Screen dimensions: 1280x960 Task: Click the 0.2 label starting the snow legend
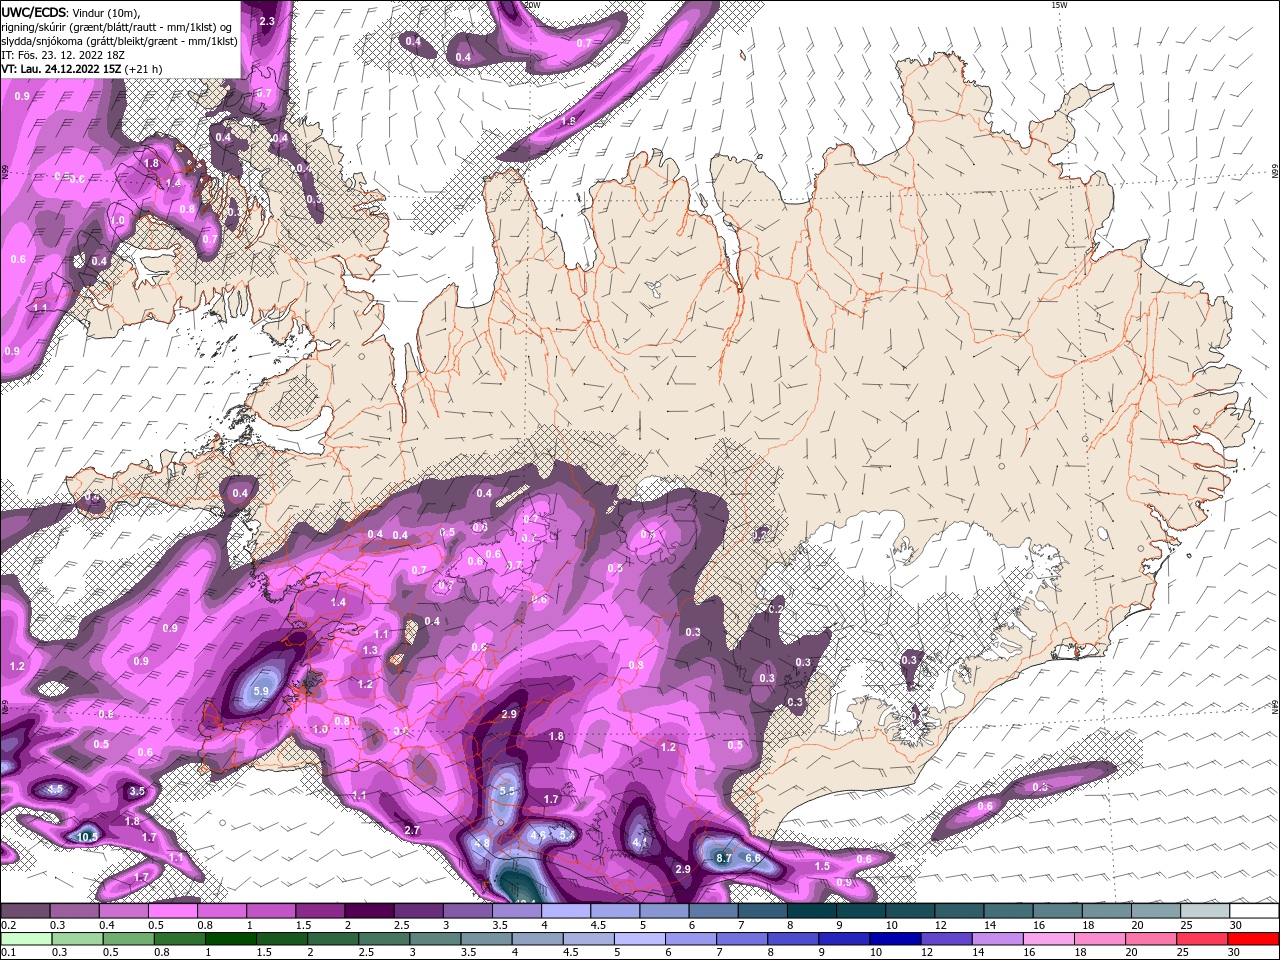pyautogui.click(x=9, y=925)
